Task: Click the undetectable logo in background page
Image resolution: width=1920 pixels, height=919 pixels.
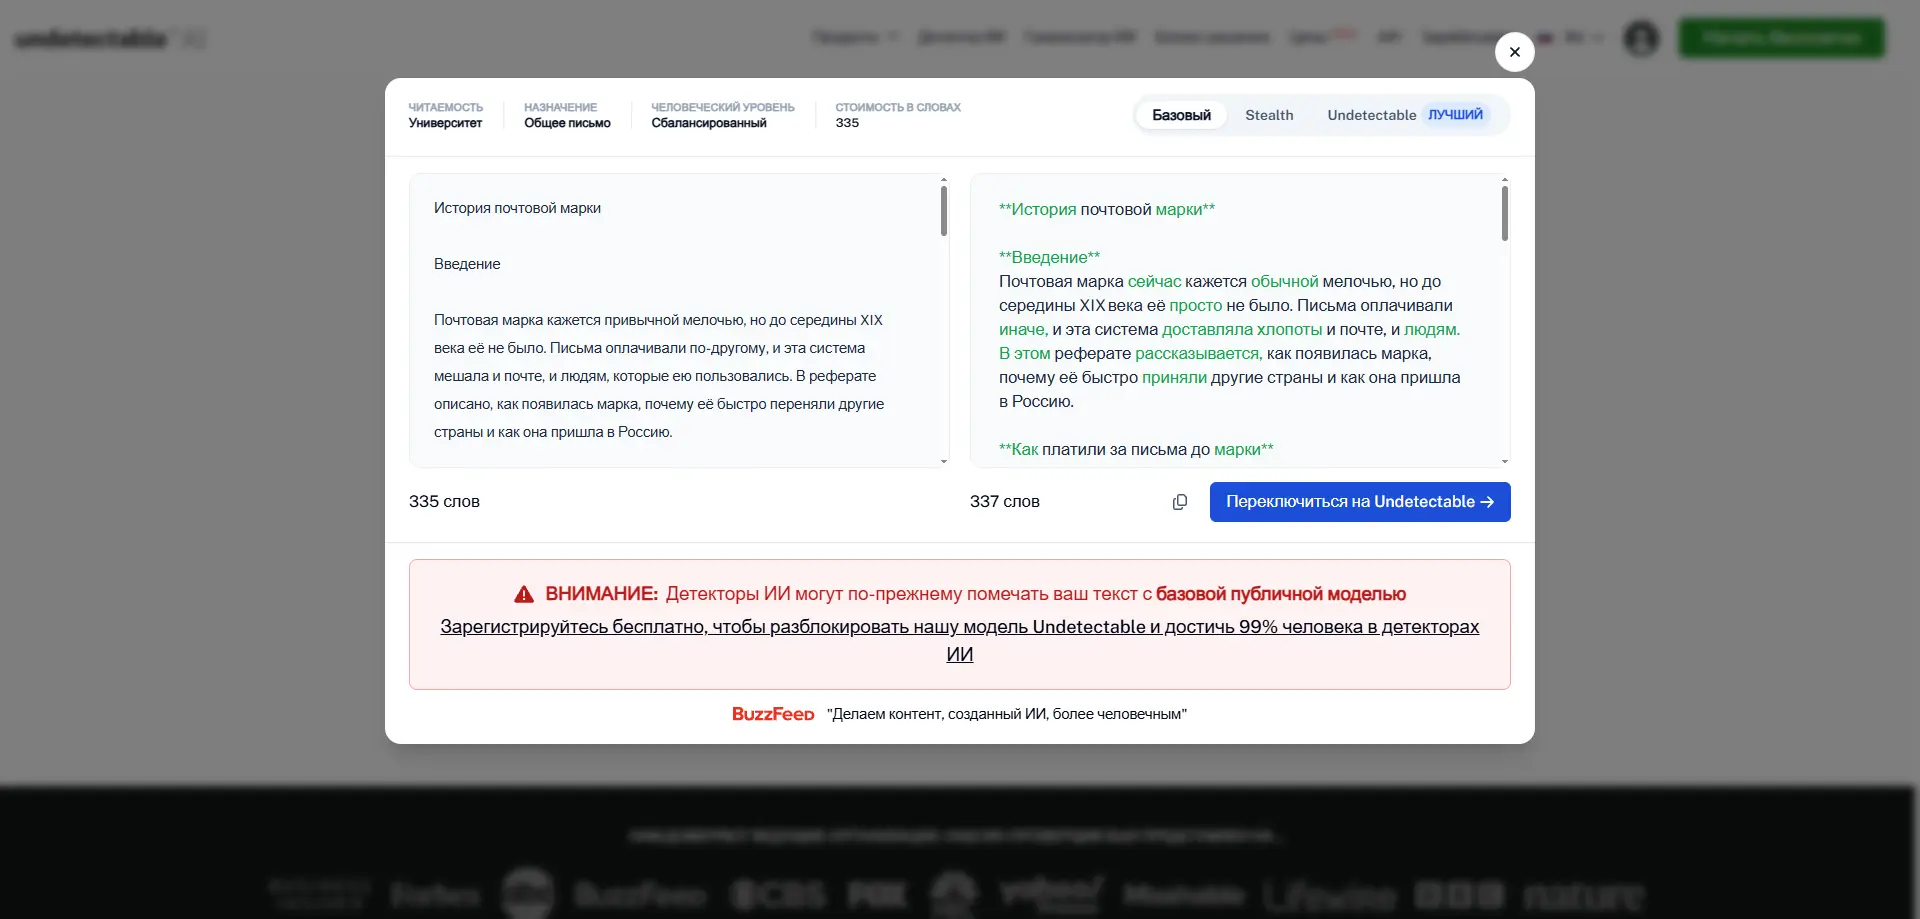Action: tap(110, 39)
